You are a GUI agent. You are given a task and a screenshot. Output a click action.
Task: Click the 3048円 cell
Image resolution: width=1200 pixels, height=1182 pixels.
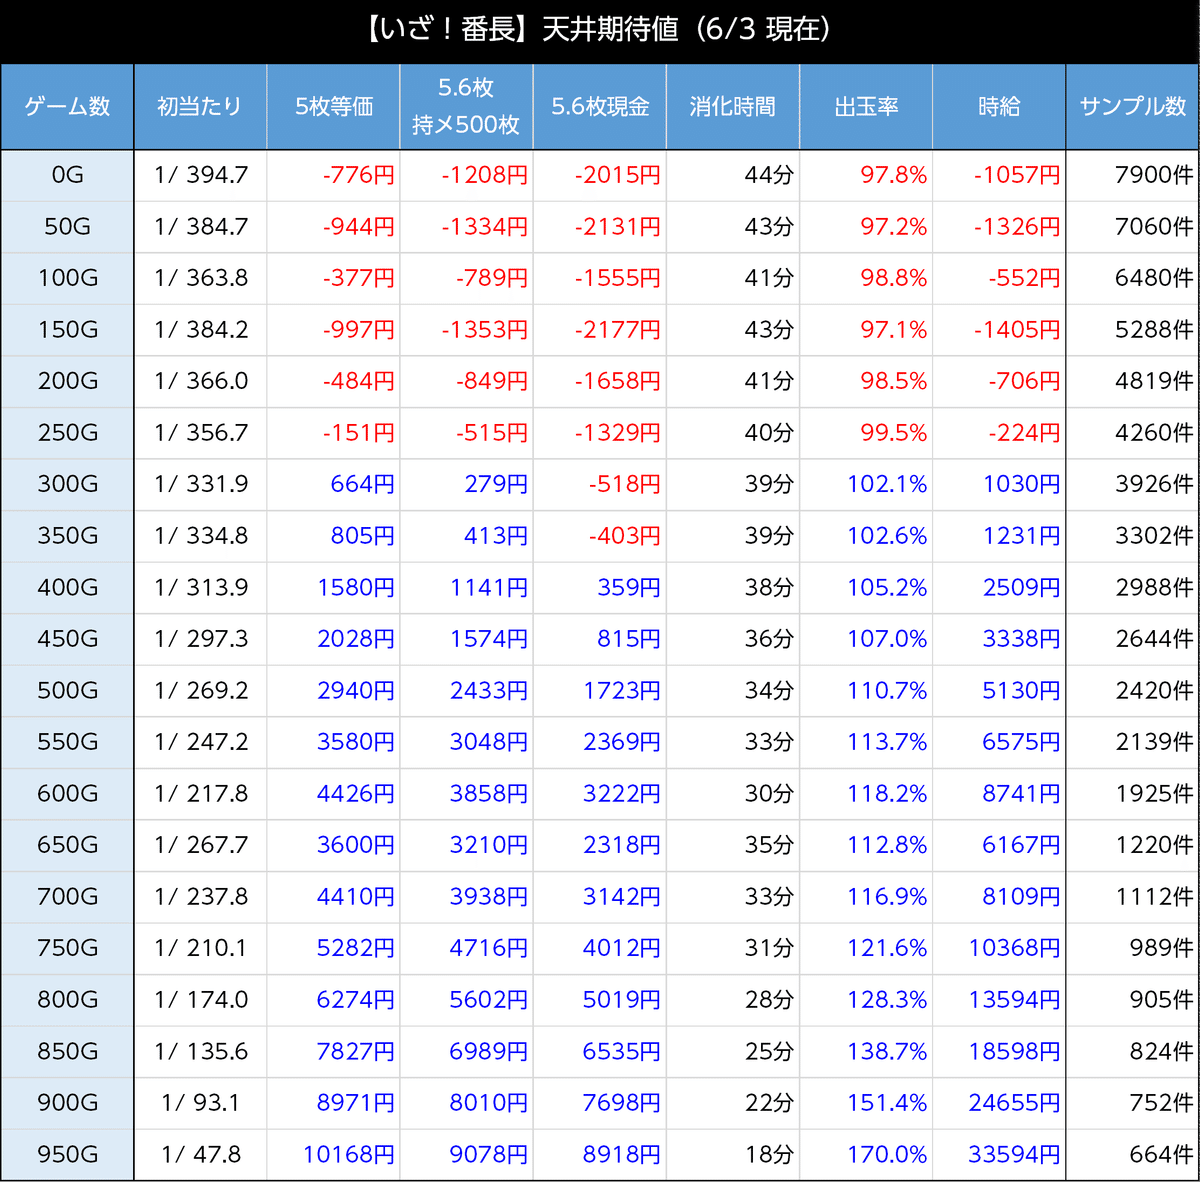tap(466, 742)
